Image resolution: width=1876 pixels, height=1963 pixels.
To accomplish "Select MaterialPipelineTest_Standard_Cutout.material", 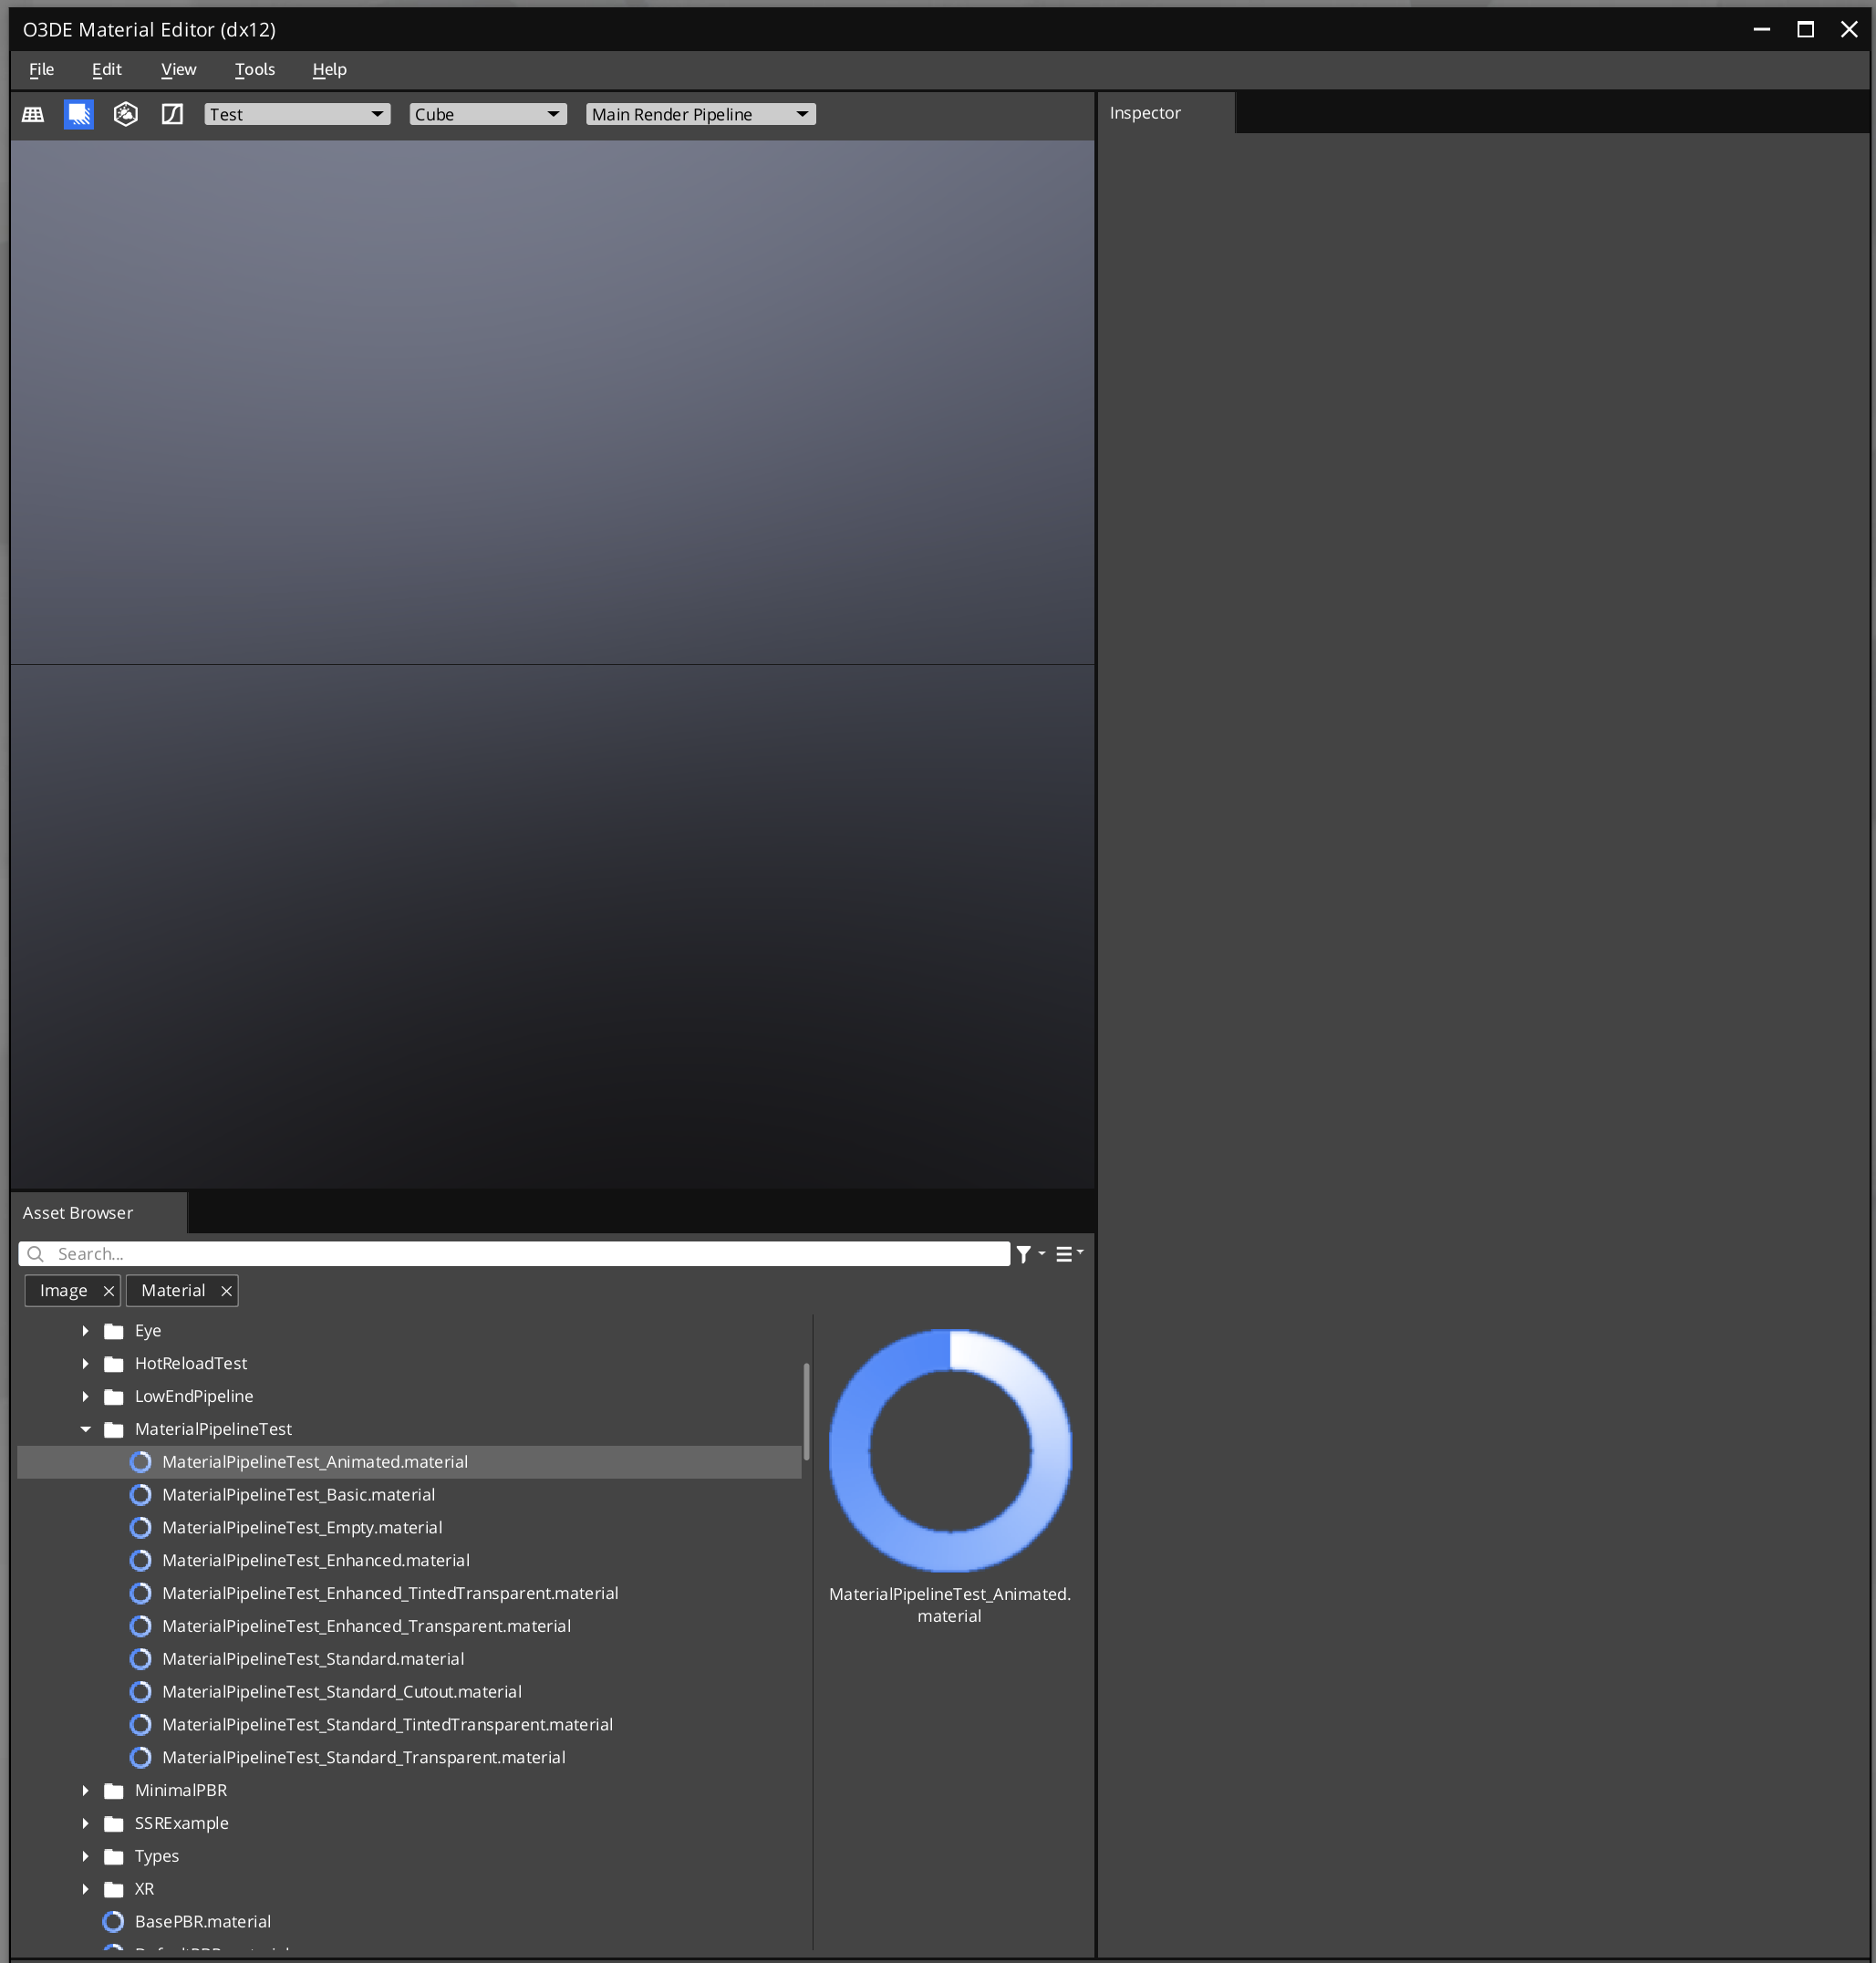I will tap(342, 1691).
